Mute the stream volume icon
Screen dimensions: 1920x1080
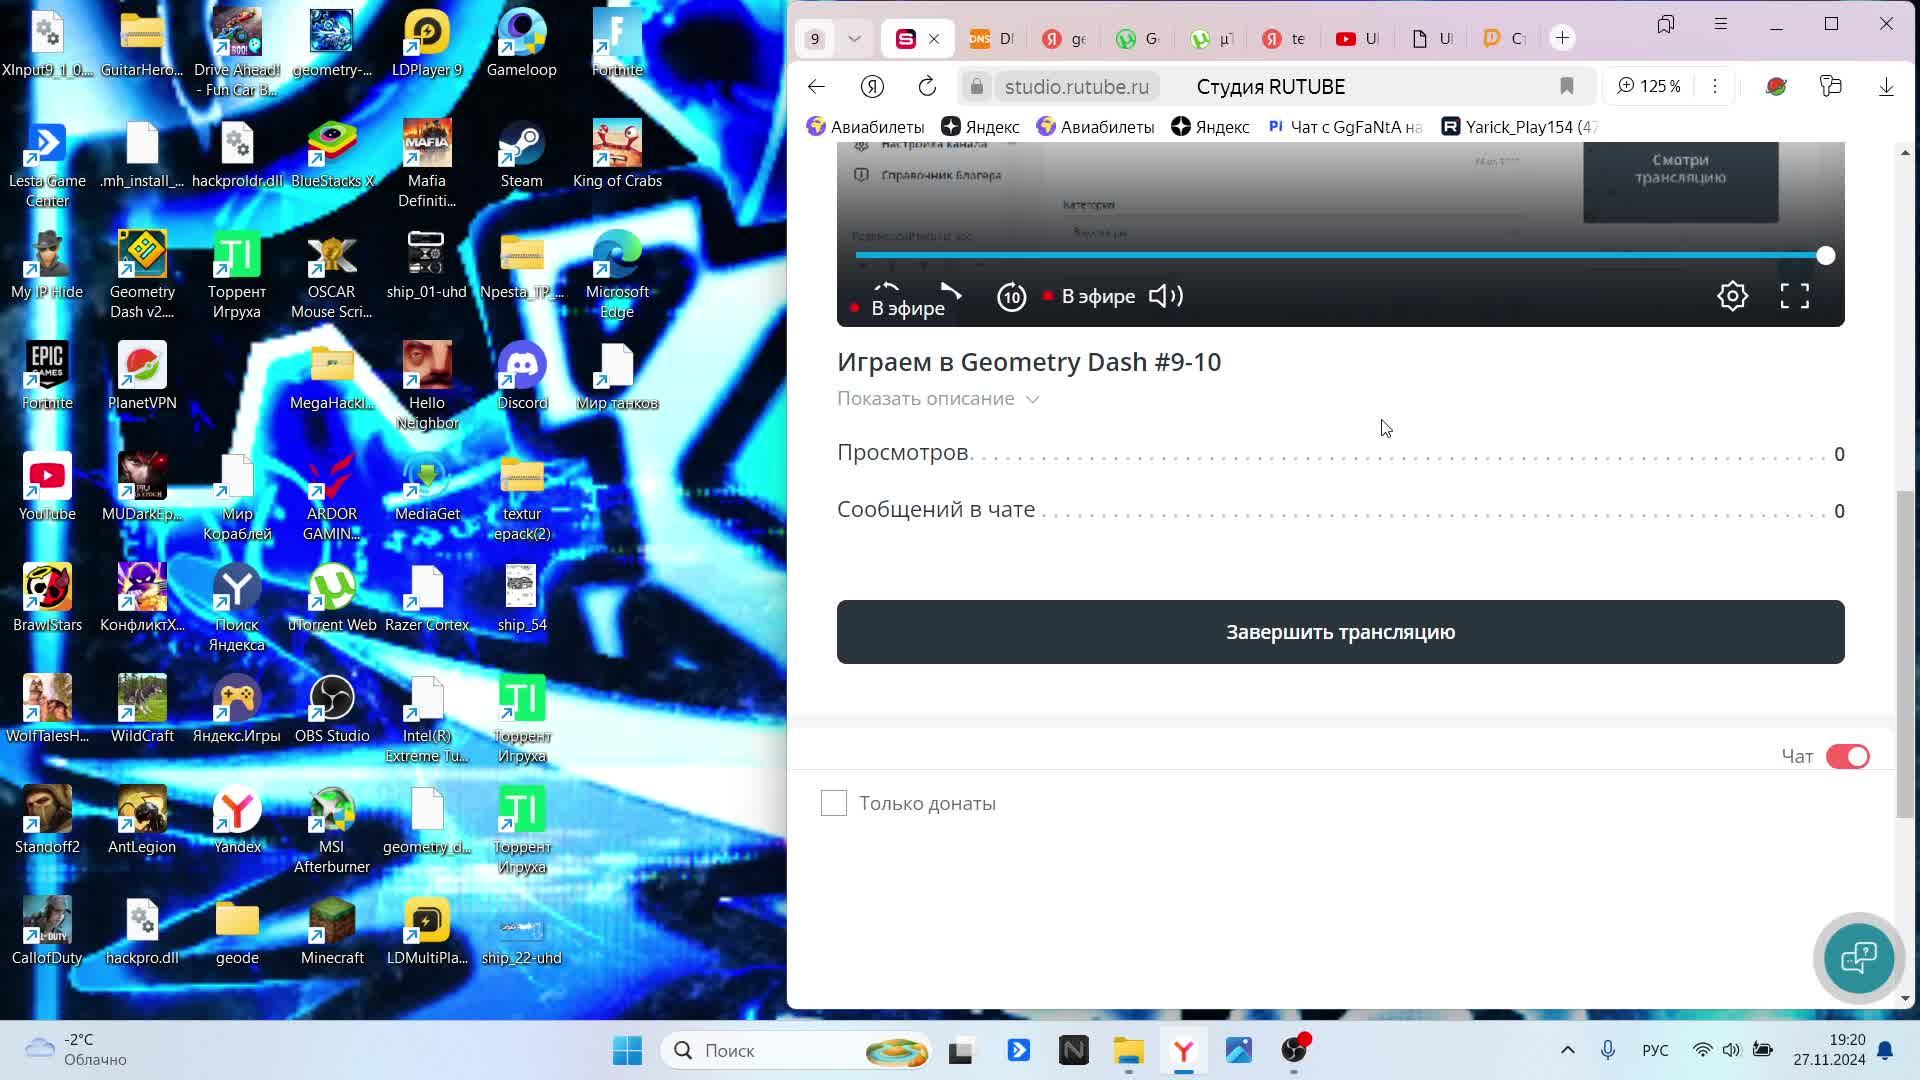(1165, 296)
